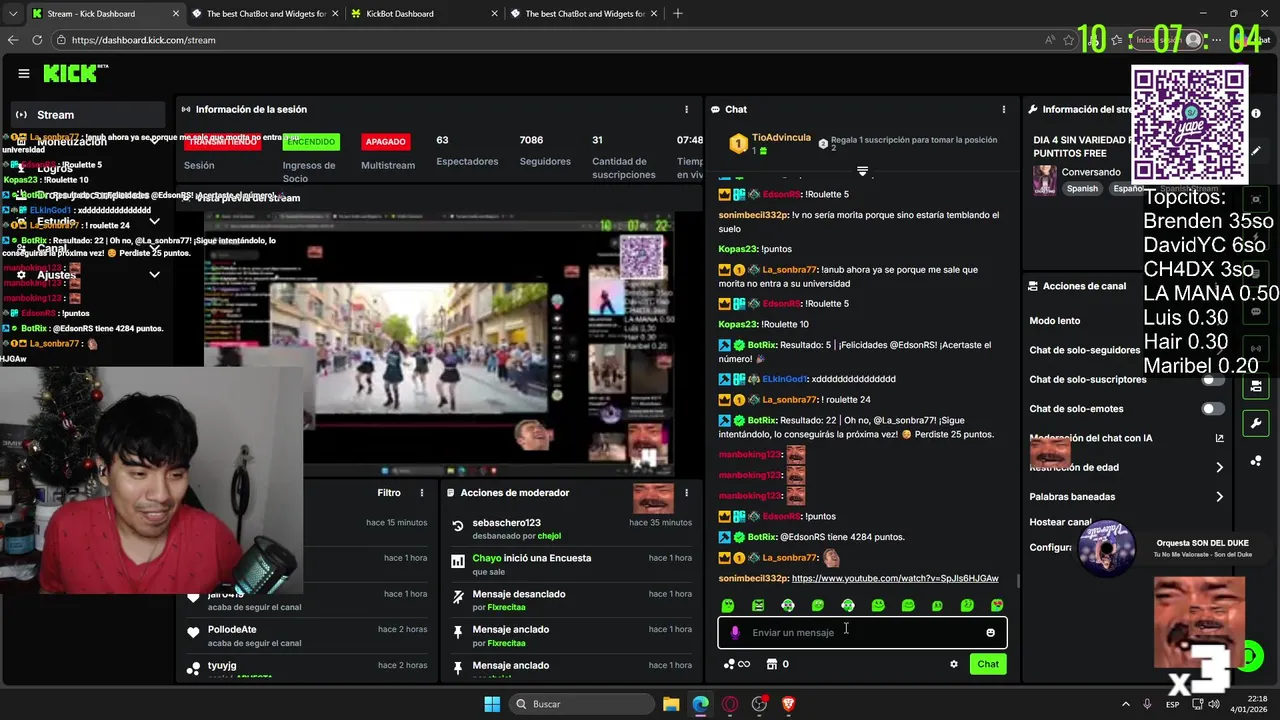Click the stream preview video thumbnail

440,345
